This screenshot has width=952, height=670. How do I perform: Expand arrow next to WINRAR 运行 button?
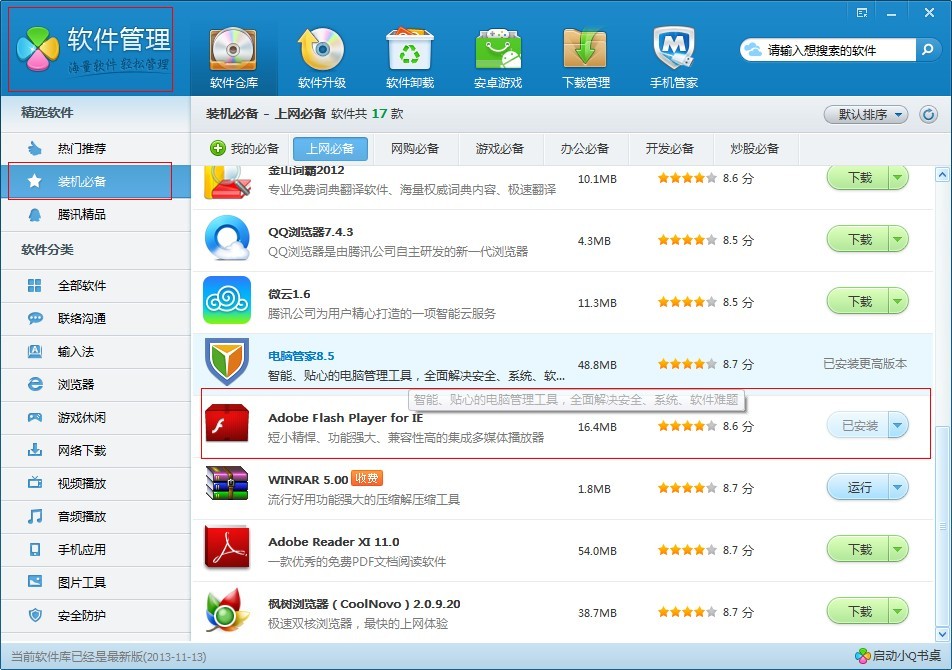(898, 487)
